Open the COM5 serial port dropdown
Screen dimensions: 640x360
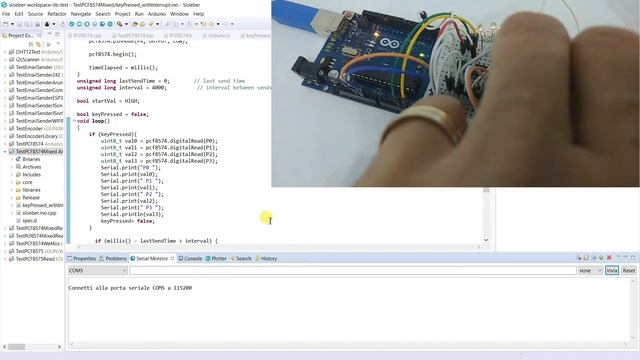[98, 270]
